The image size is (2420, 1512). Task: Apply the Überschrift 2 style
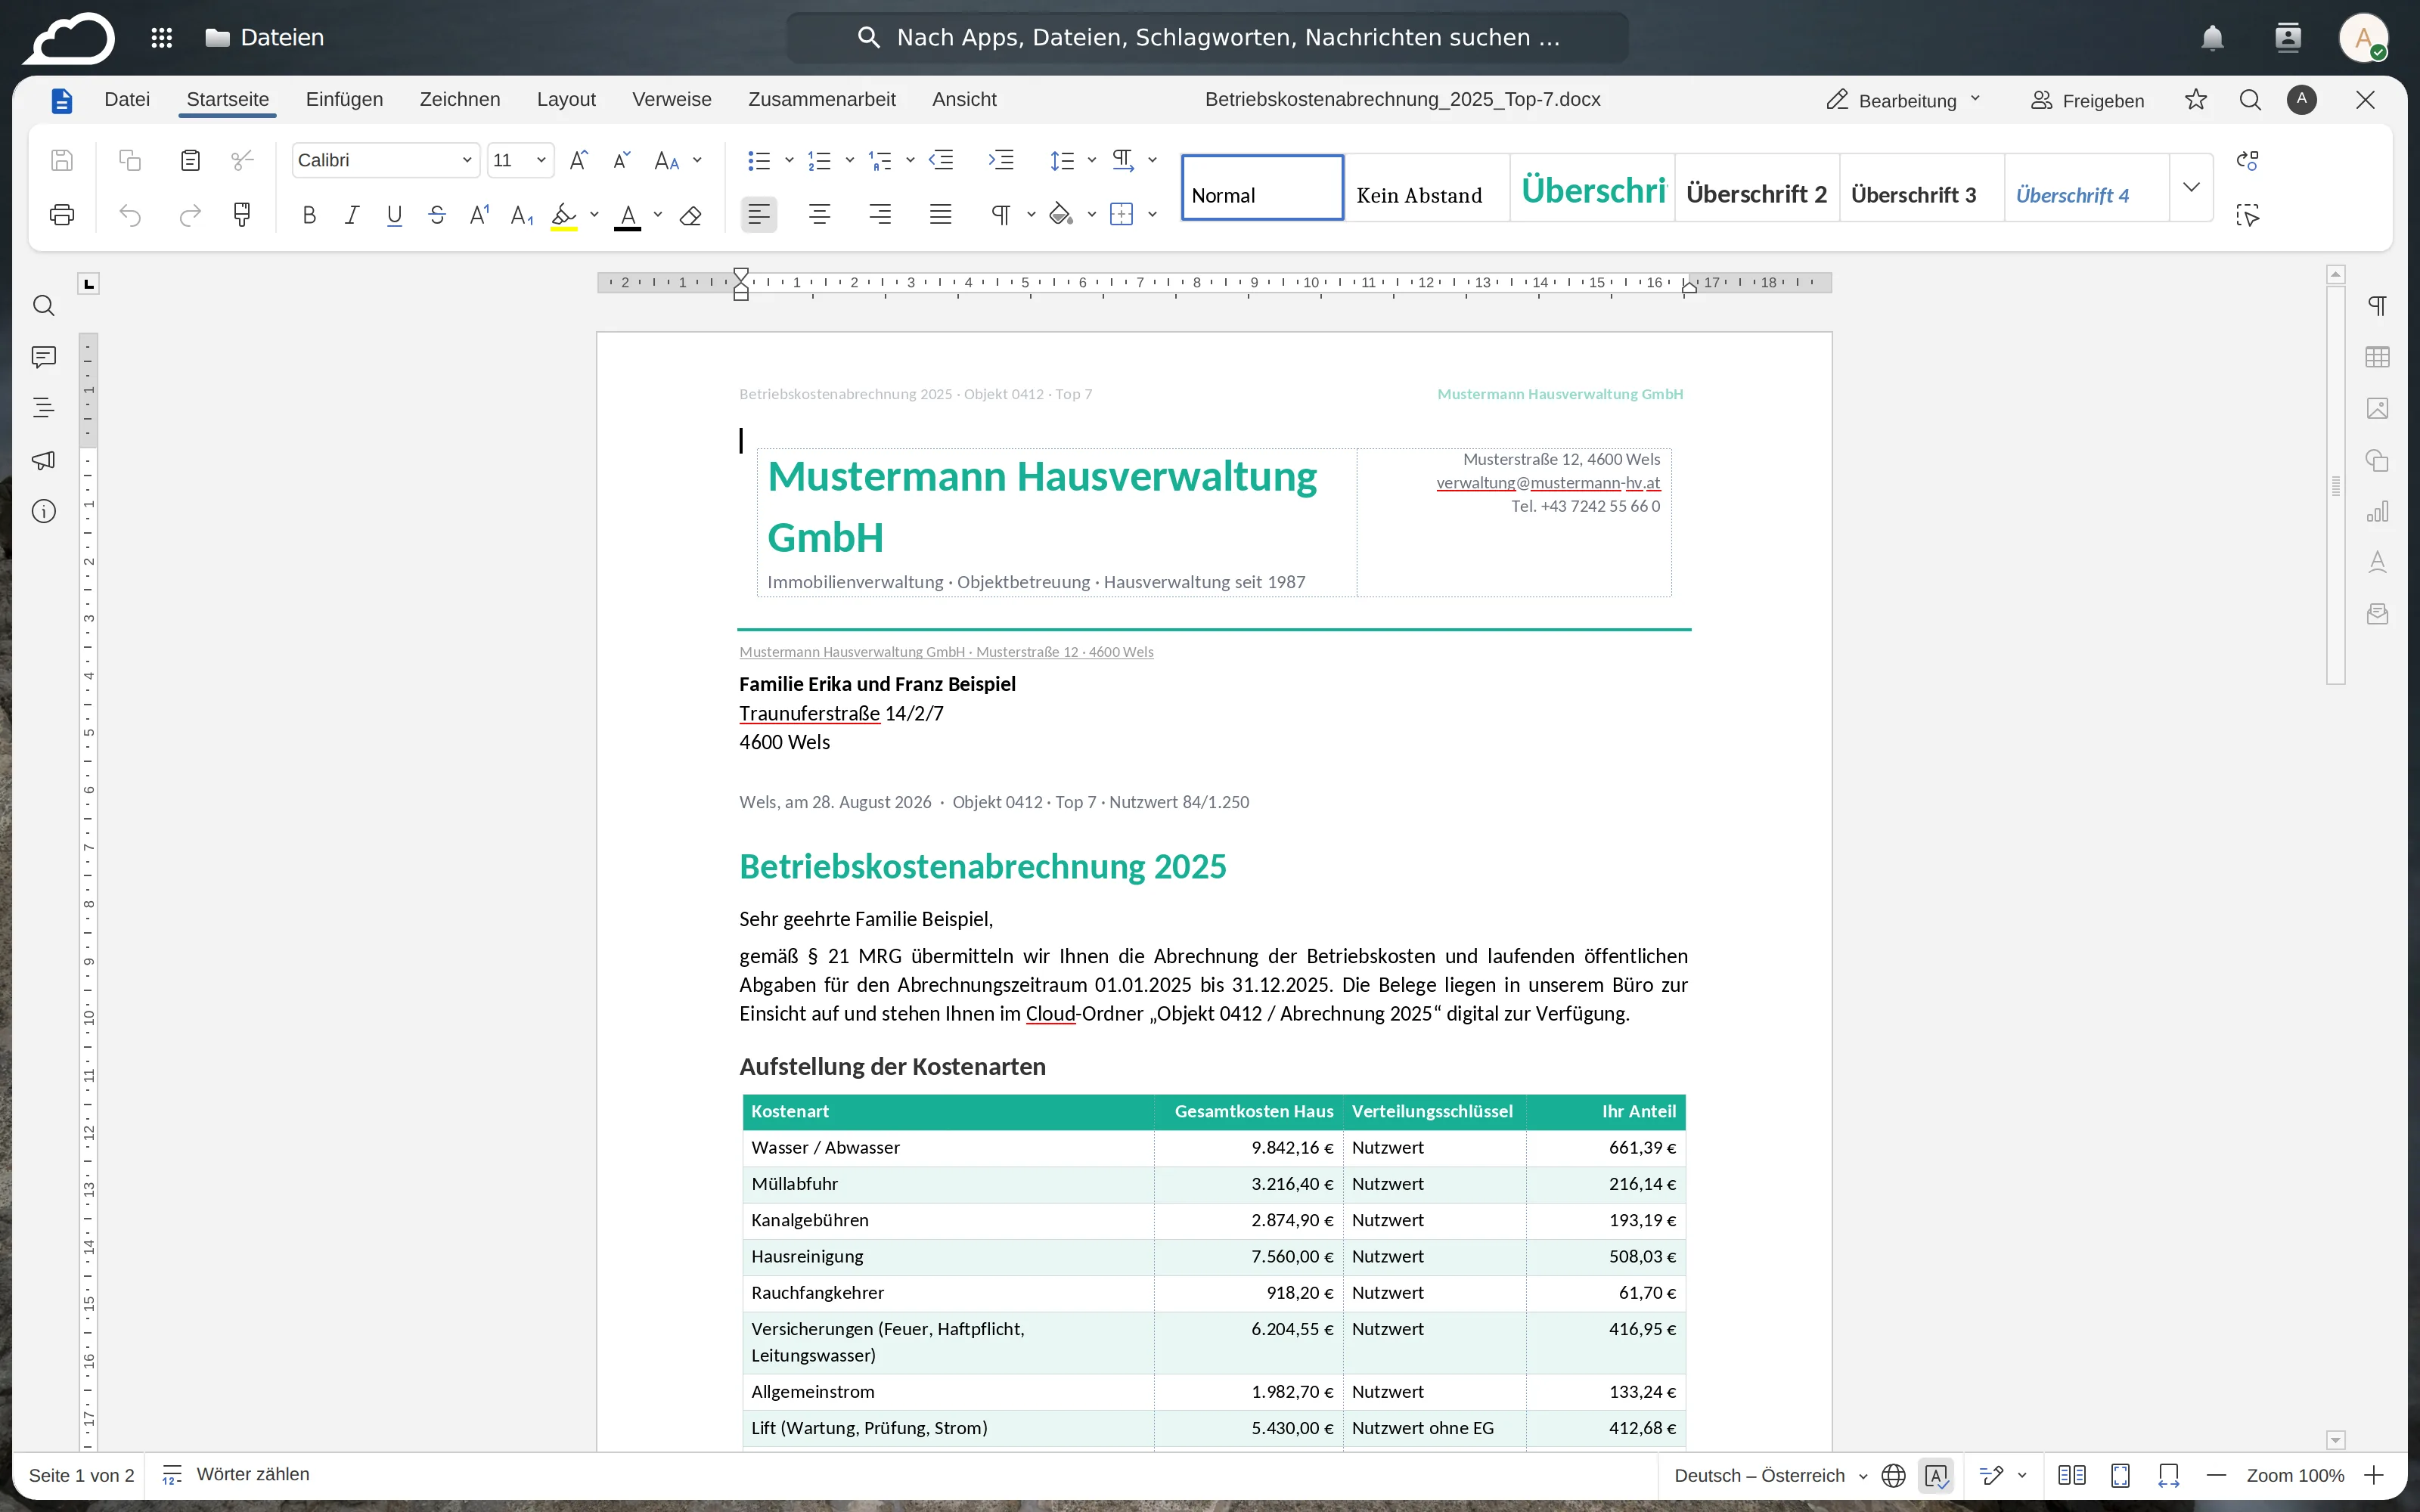pyautogui.click(x=1756, y=187)
